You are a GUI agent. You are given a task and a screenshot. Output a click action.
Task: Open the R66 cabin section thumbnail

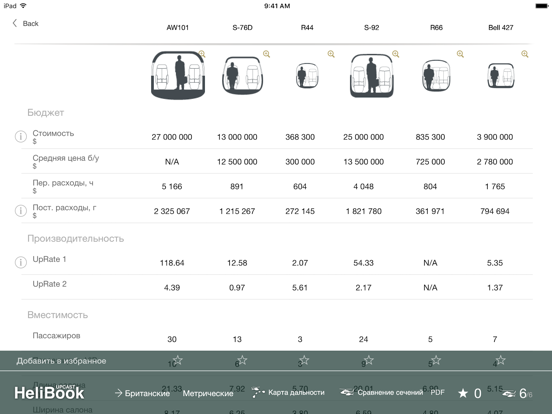click(x=436, y=75)
